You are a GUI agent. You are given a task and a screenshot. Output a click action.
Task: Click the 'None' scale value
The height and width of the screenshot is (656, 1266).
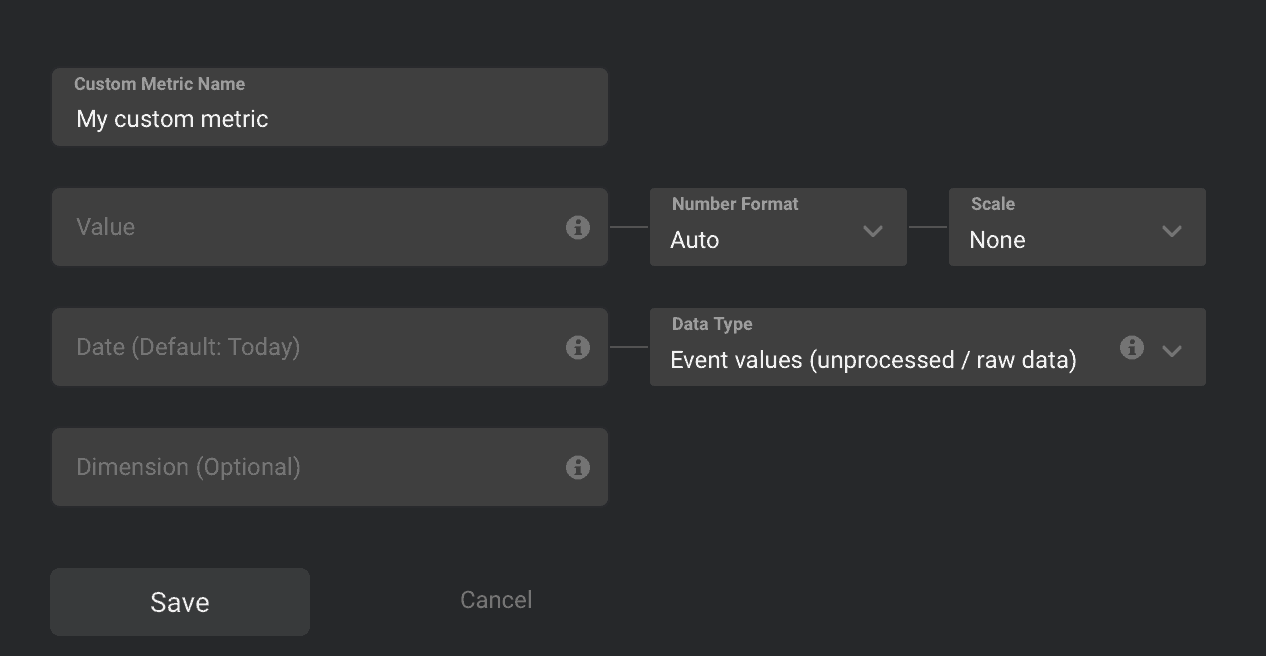click(x=997, y=240)
